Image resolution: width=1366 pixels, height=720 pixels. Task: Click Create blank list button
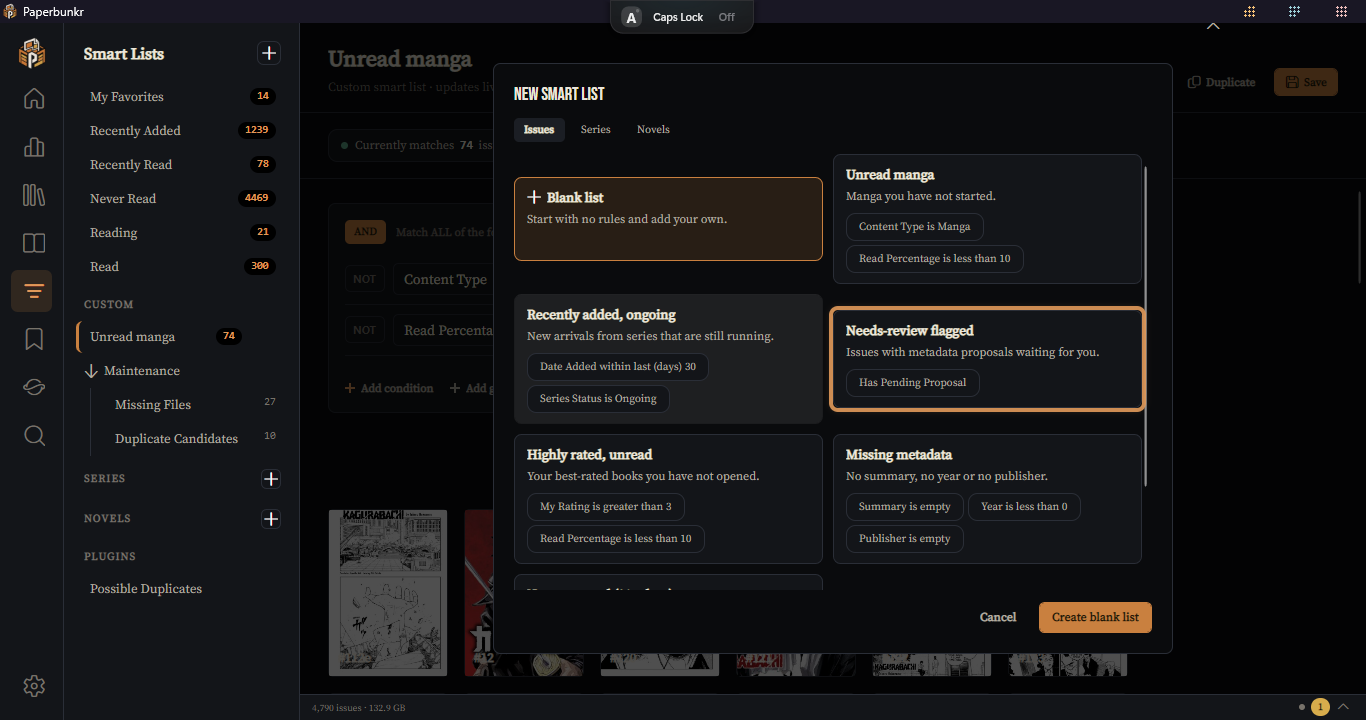(x=1095, y=618)
